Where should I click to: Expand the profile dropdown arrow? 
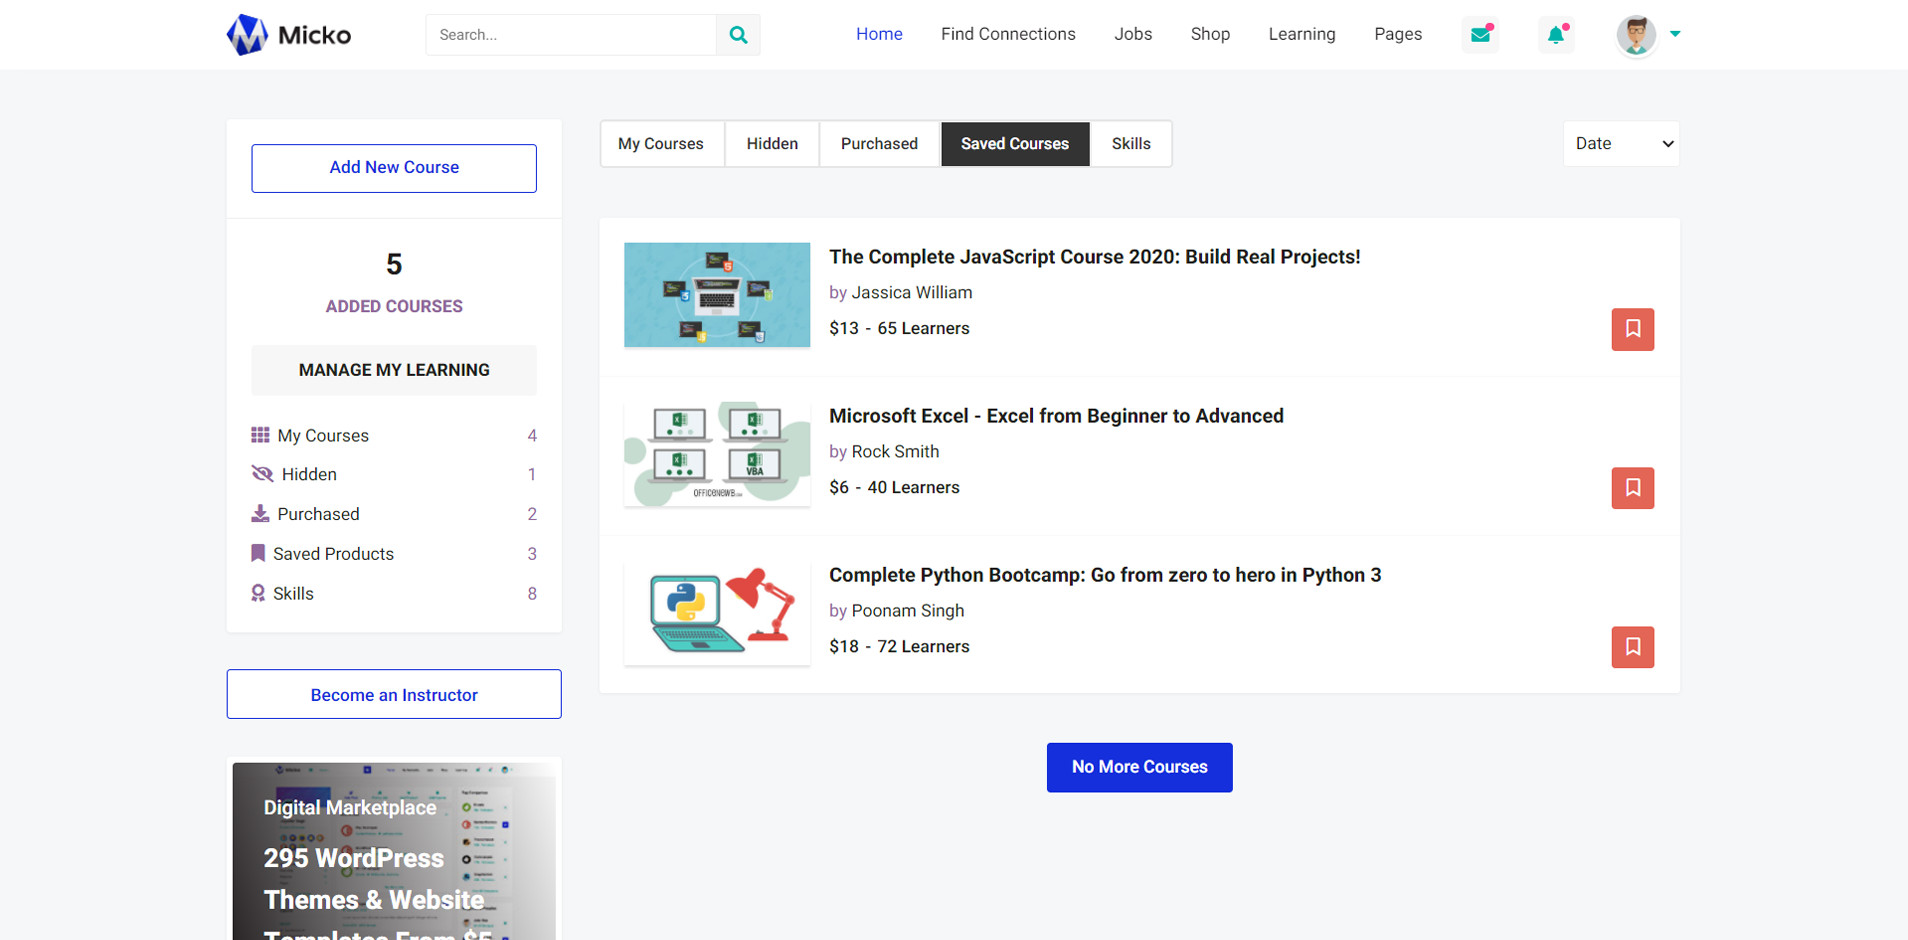pyautogui.click(x=1675, y=34)
